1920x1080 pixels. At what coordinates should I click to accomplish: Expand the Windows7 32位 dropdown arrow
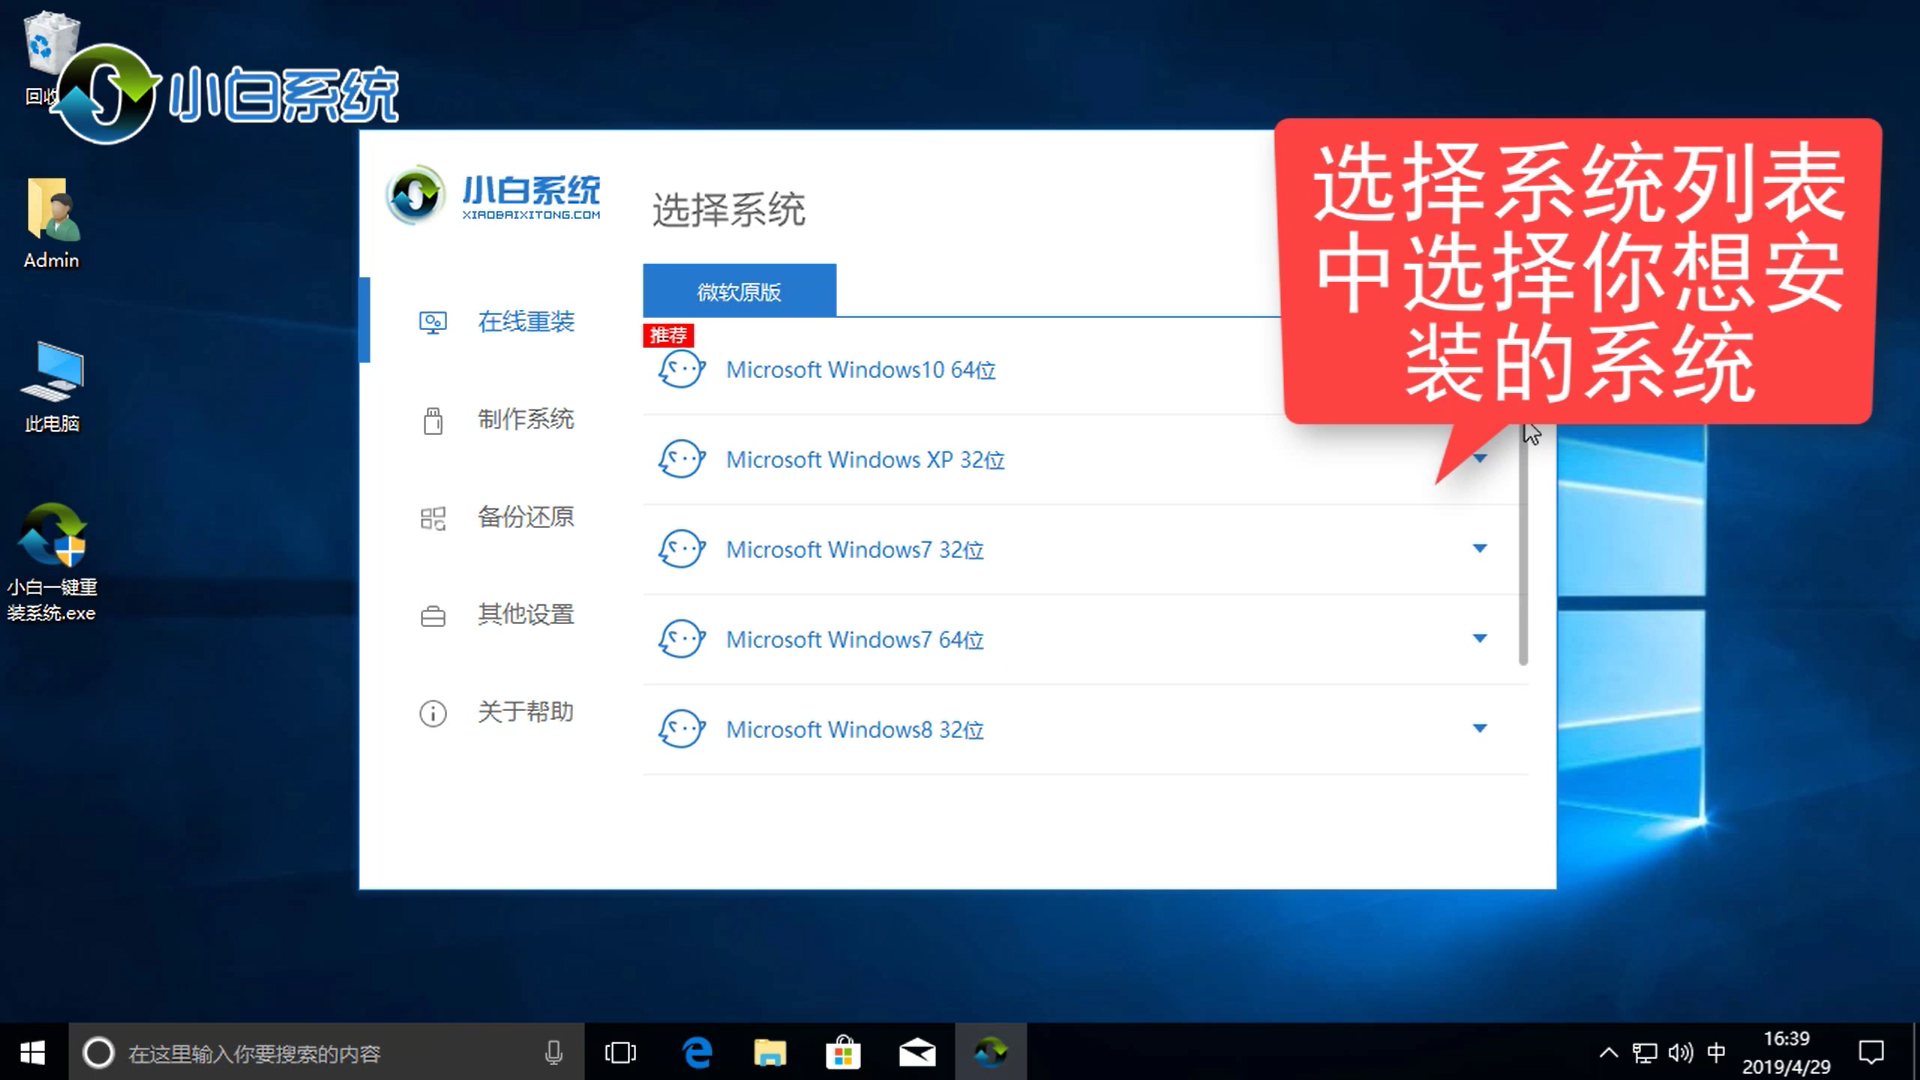tap(1479, 548)
